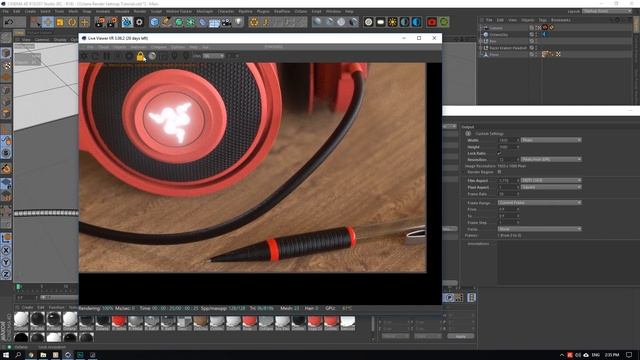640x360 pixels.
Task: Click the Floor object's first tag icon
Action: (x=544, y=54)
